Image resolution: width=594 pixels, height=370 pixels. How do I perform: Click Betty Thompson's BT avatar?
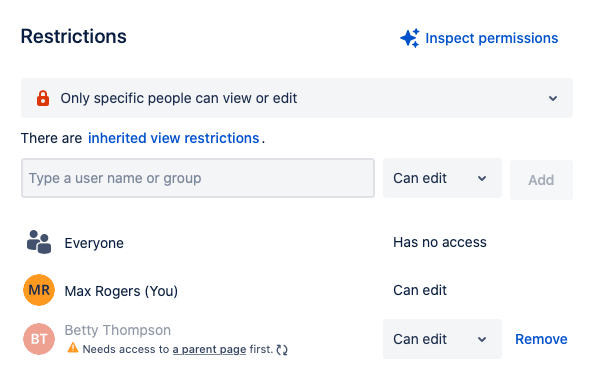point(39,339)
